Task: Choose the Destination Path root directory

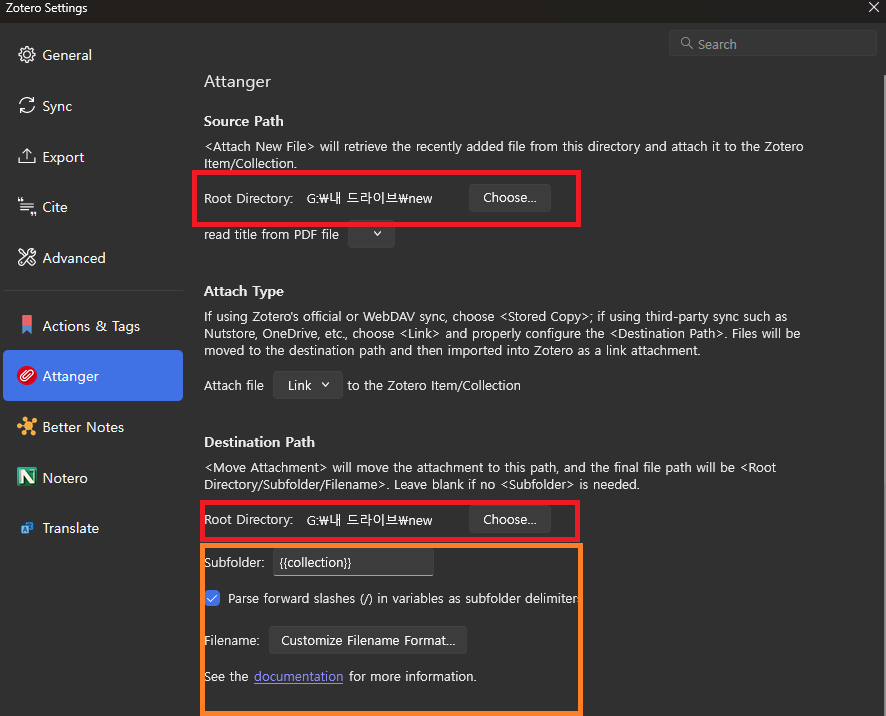Action: pyautogui.click(x=509, y=520)
